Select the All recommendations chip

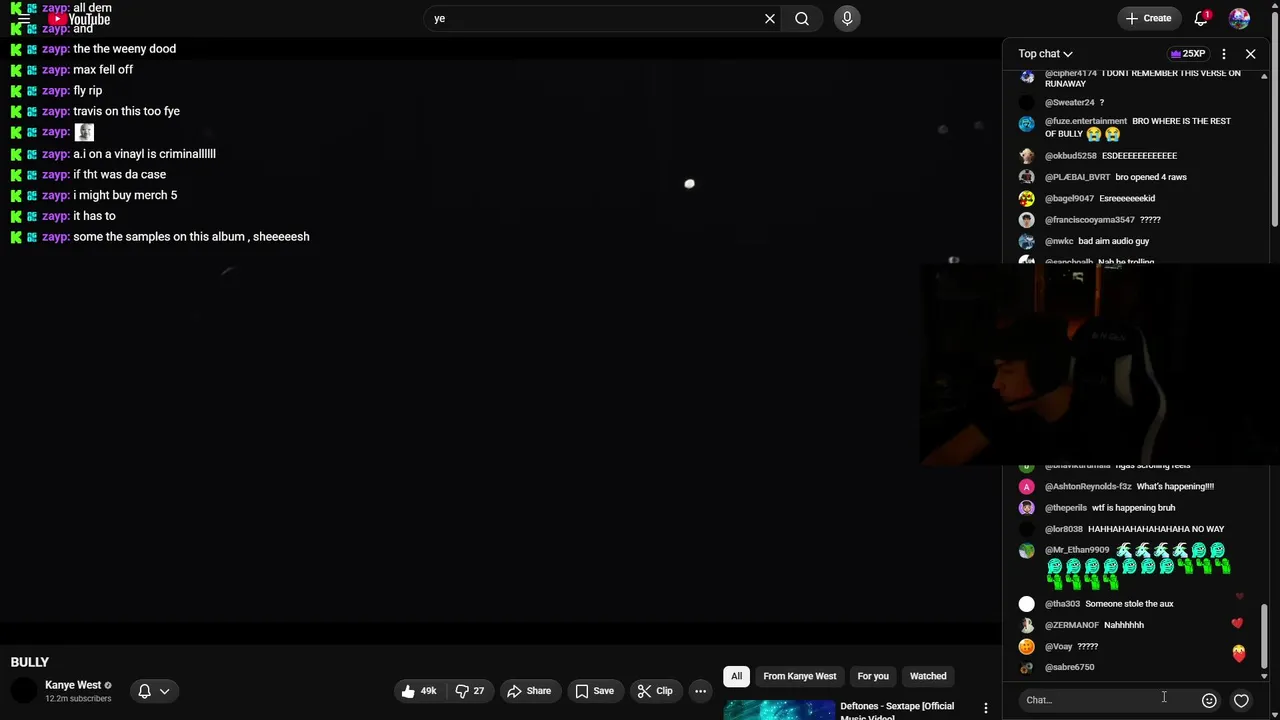tap(736, 676)
